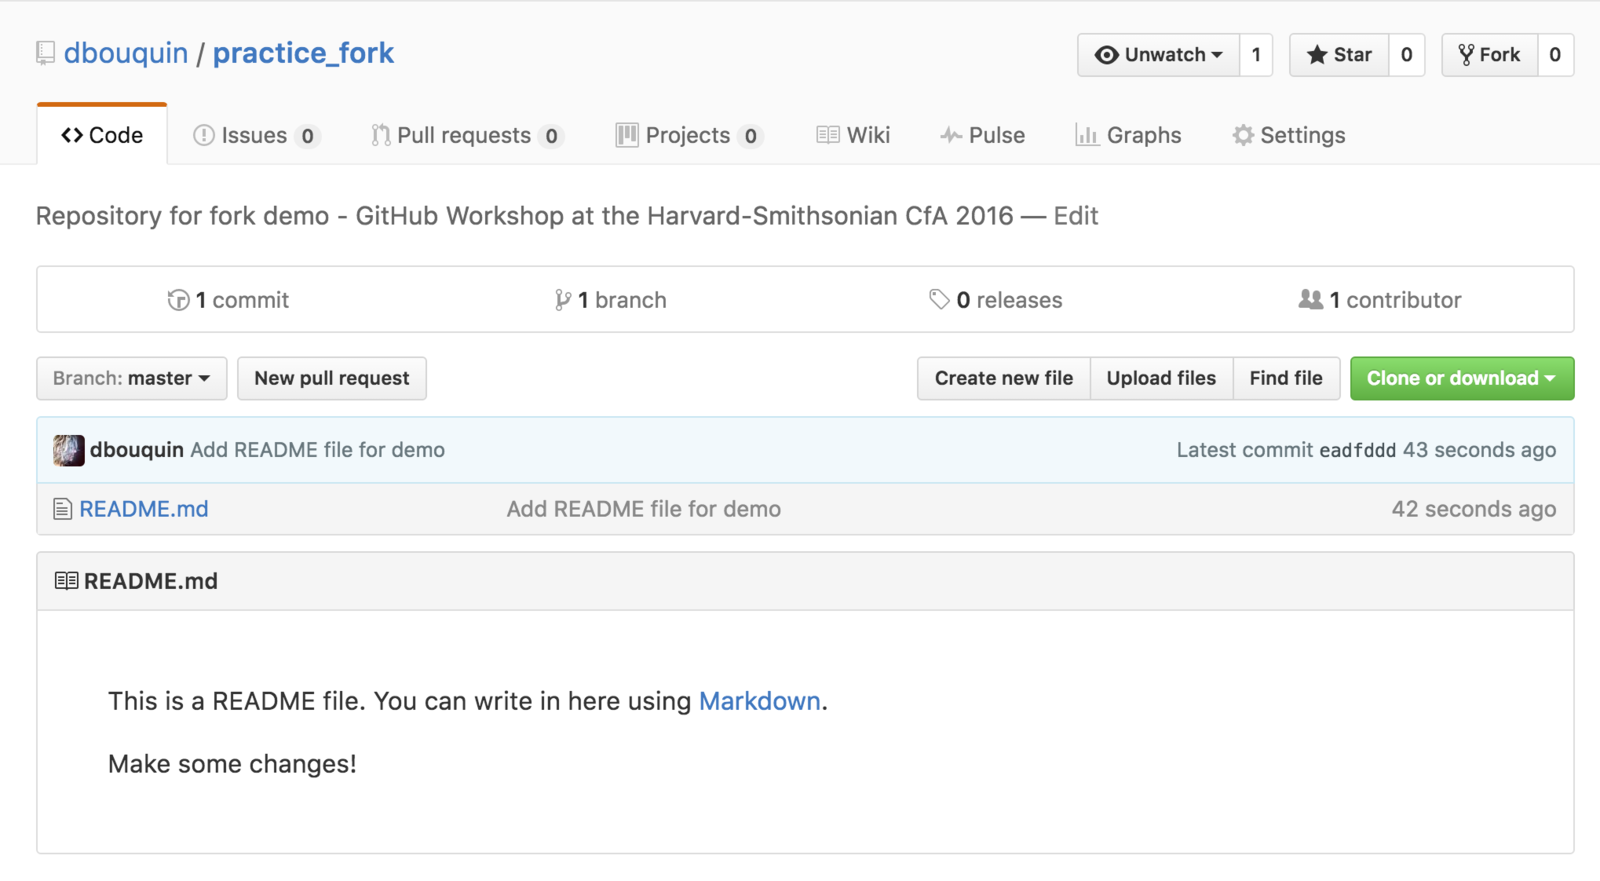Click the Pull requests count badge
The height and width of the screenshot is (881, 1600).
point(551,136)
